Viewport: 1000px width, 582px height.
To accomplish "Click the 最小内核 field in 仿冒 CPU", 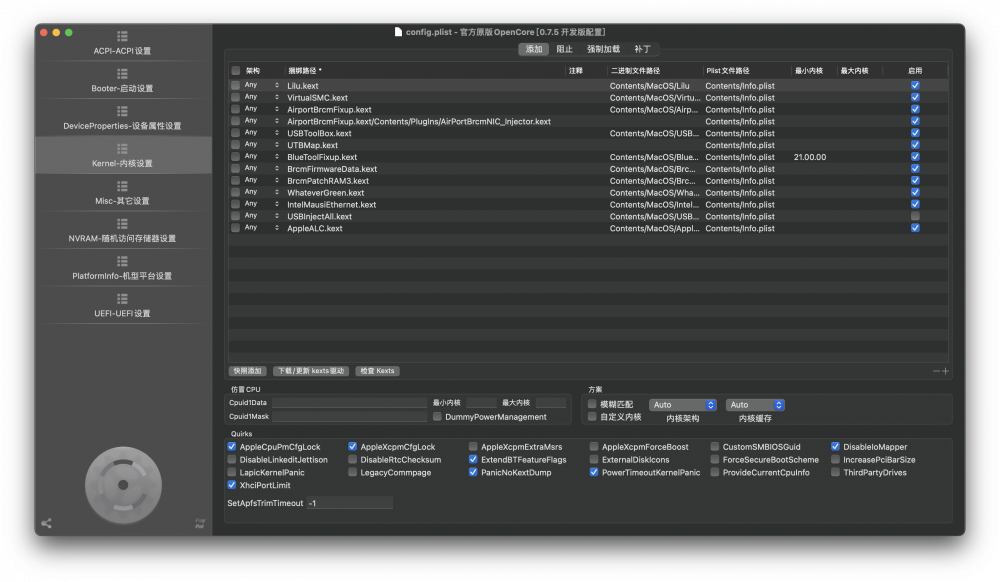I will point(481,403).
